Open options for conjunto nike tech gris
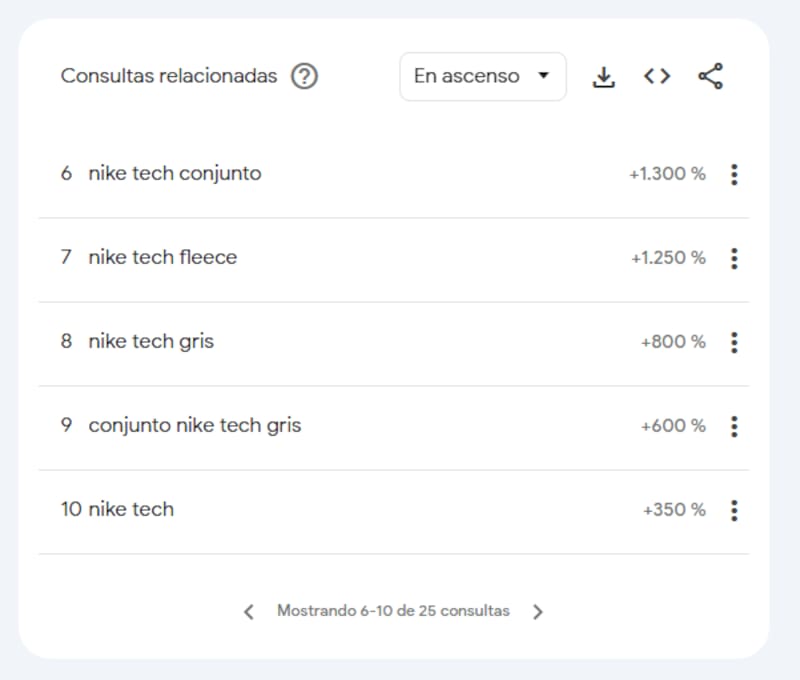The height and width of the screenshot is (680, 800). [734, 426]
